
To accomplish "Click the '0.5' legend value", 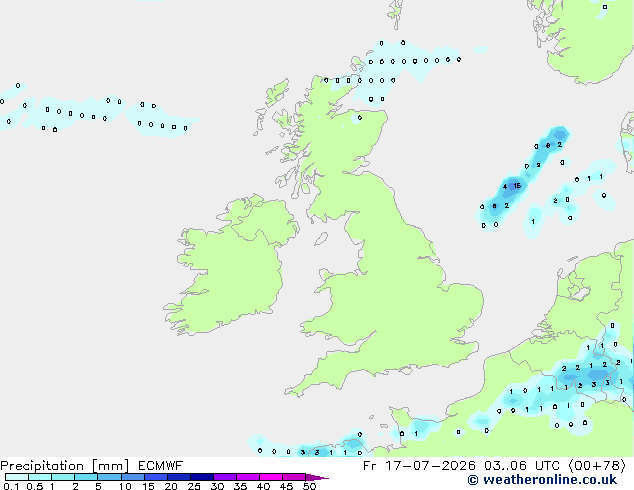I will (34, 486).
